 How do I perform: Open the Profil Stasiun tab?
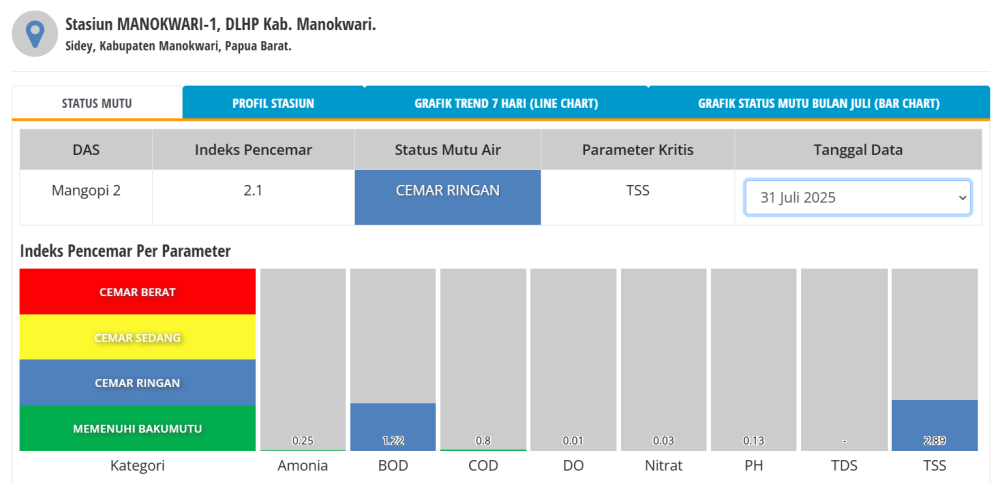pyautogui.click(x=273, y=103)
